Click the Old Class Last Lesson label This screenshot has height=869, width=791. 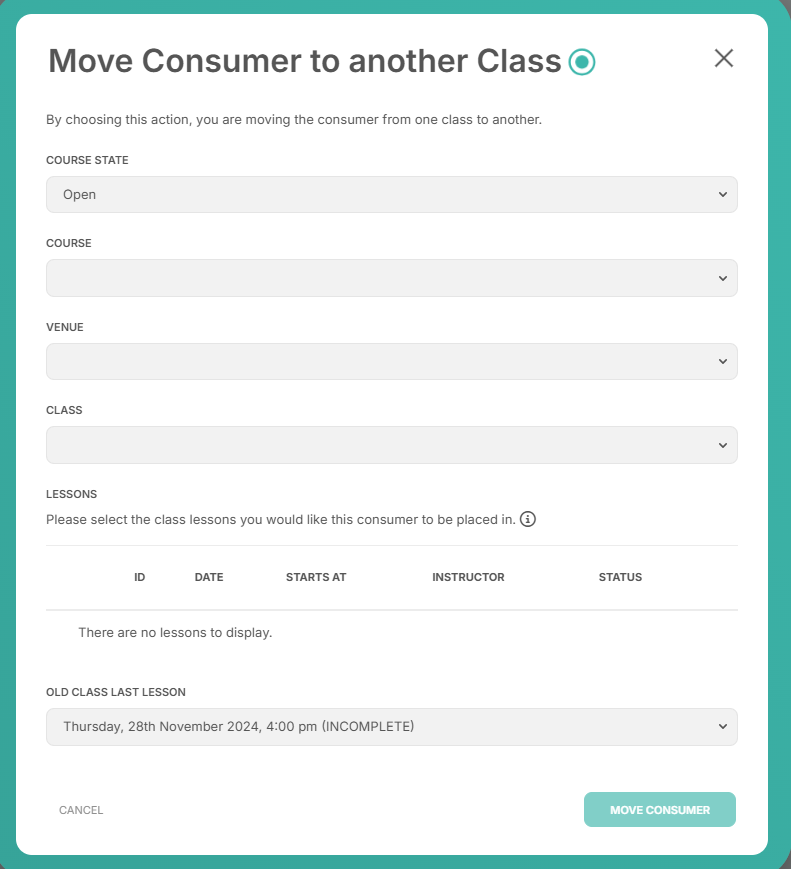pyautogui.click(x=116, y=692)
